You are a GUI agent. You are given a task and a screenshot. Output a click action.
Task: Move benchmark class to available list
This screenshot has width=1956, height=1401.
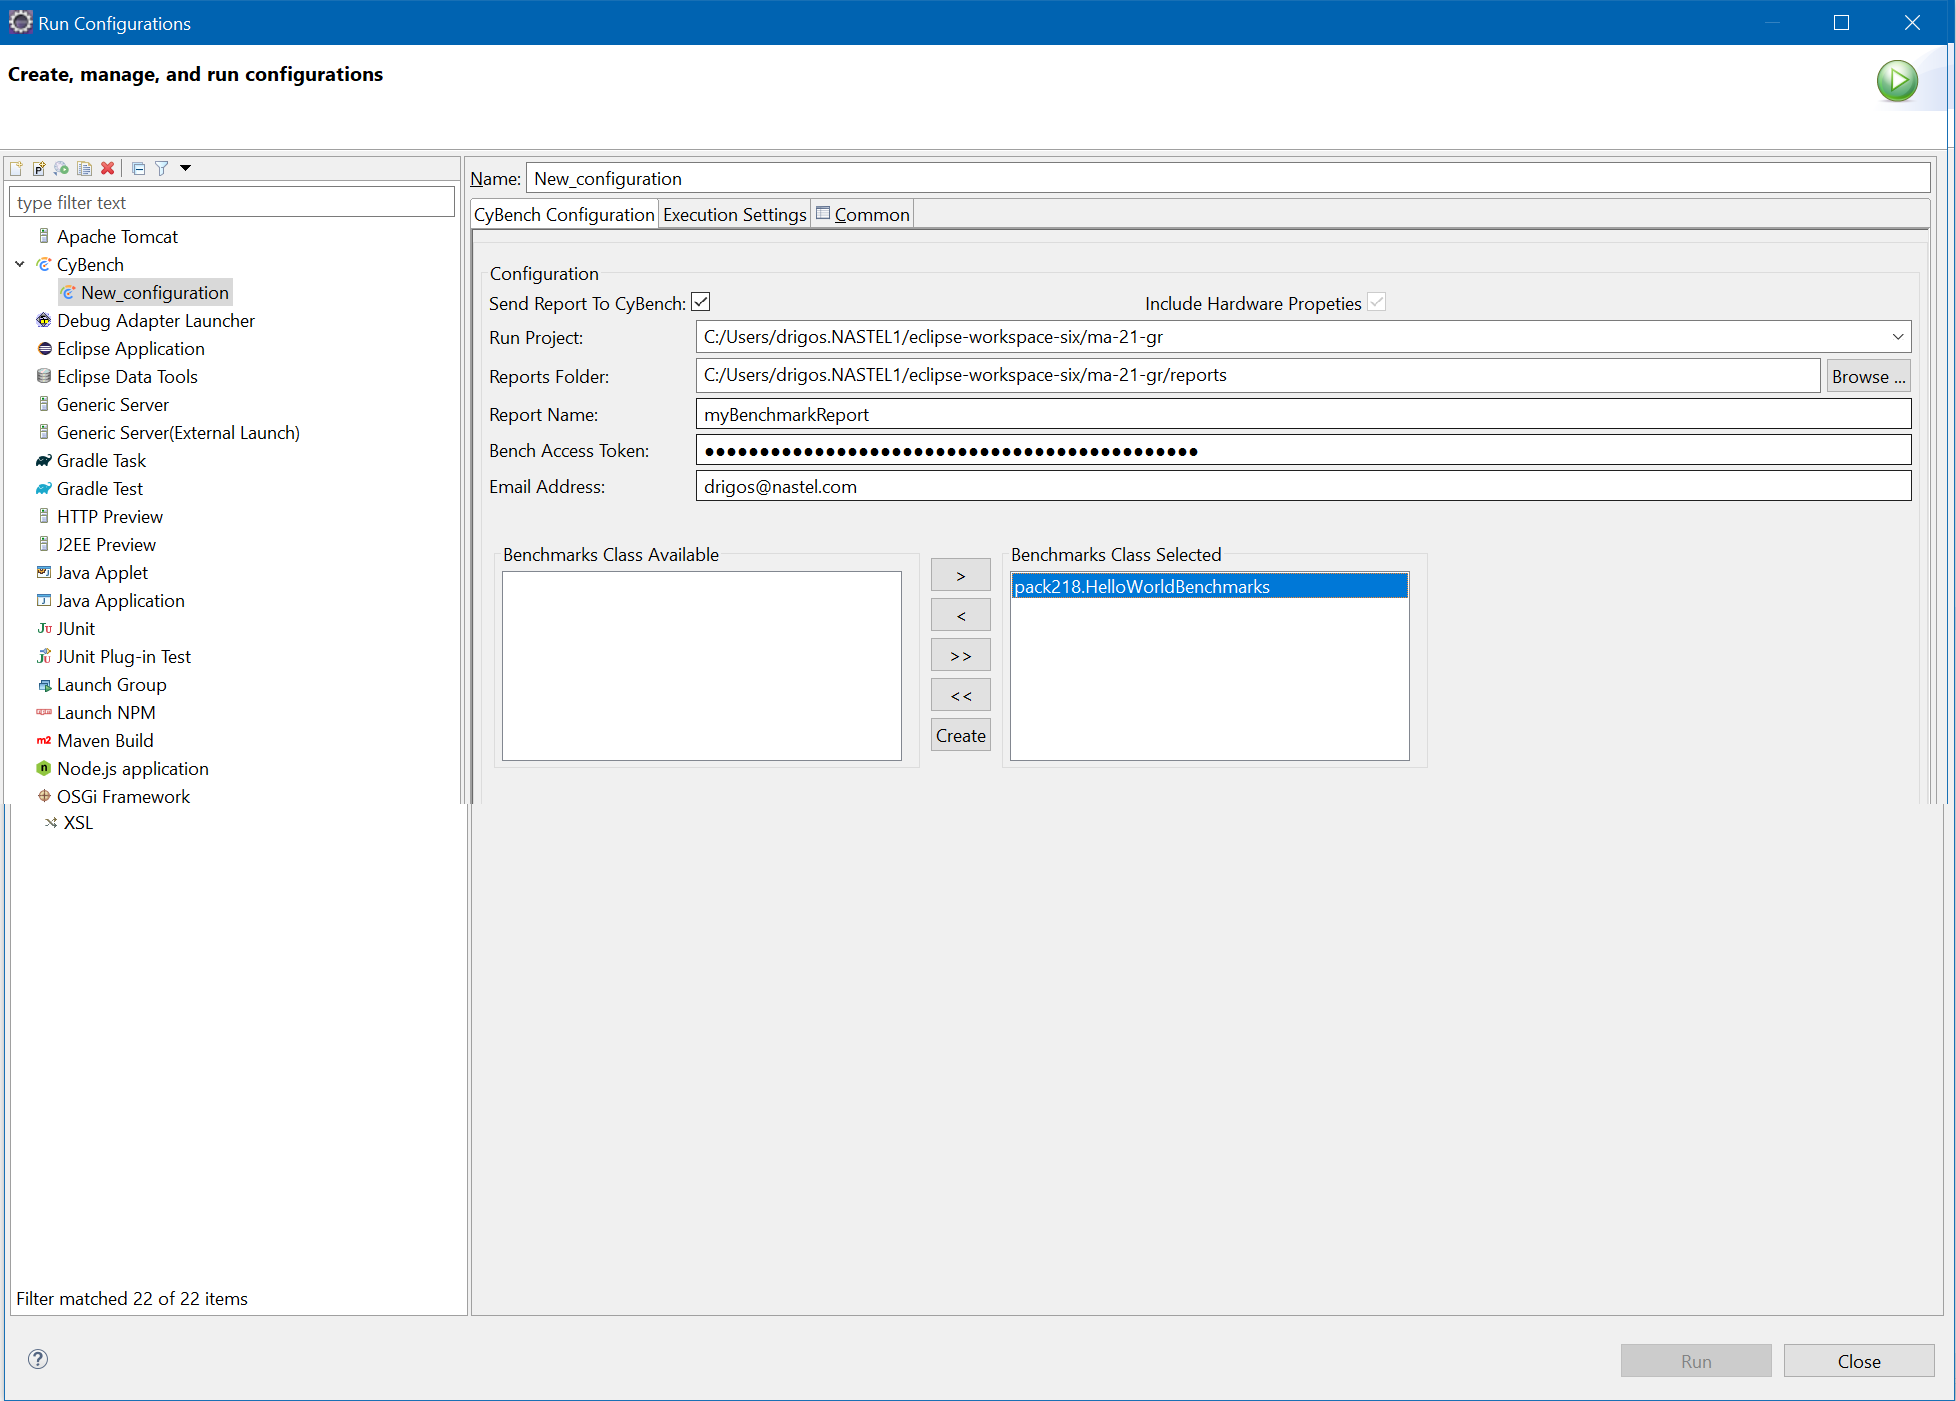point(961,616)
